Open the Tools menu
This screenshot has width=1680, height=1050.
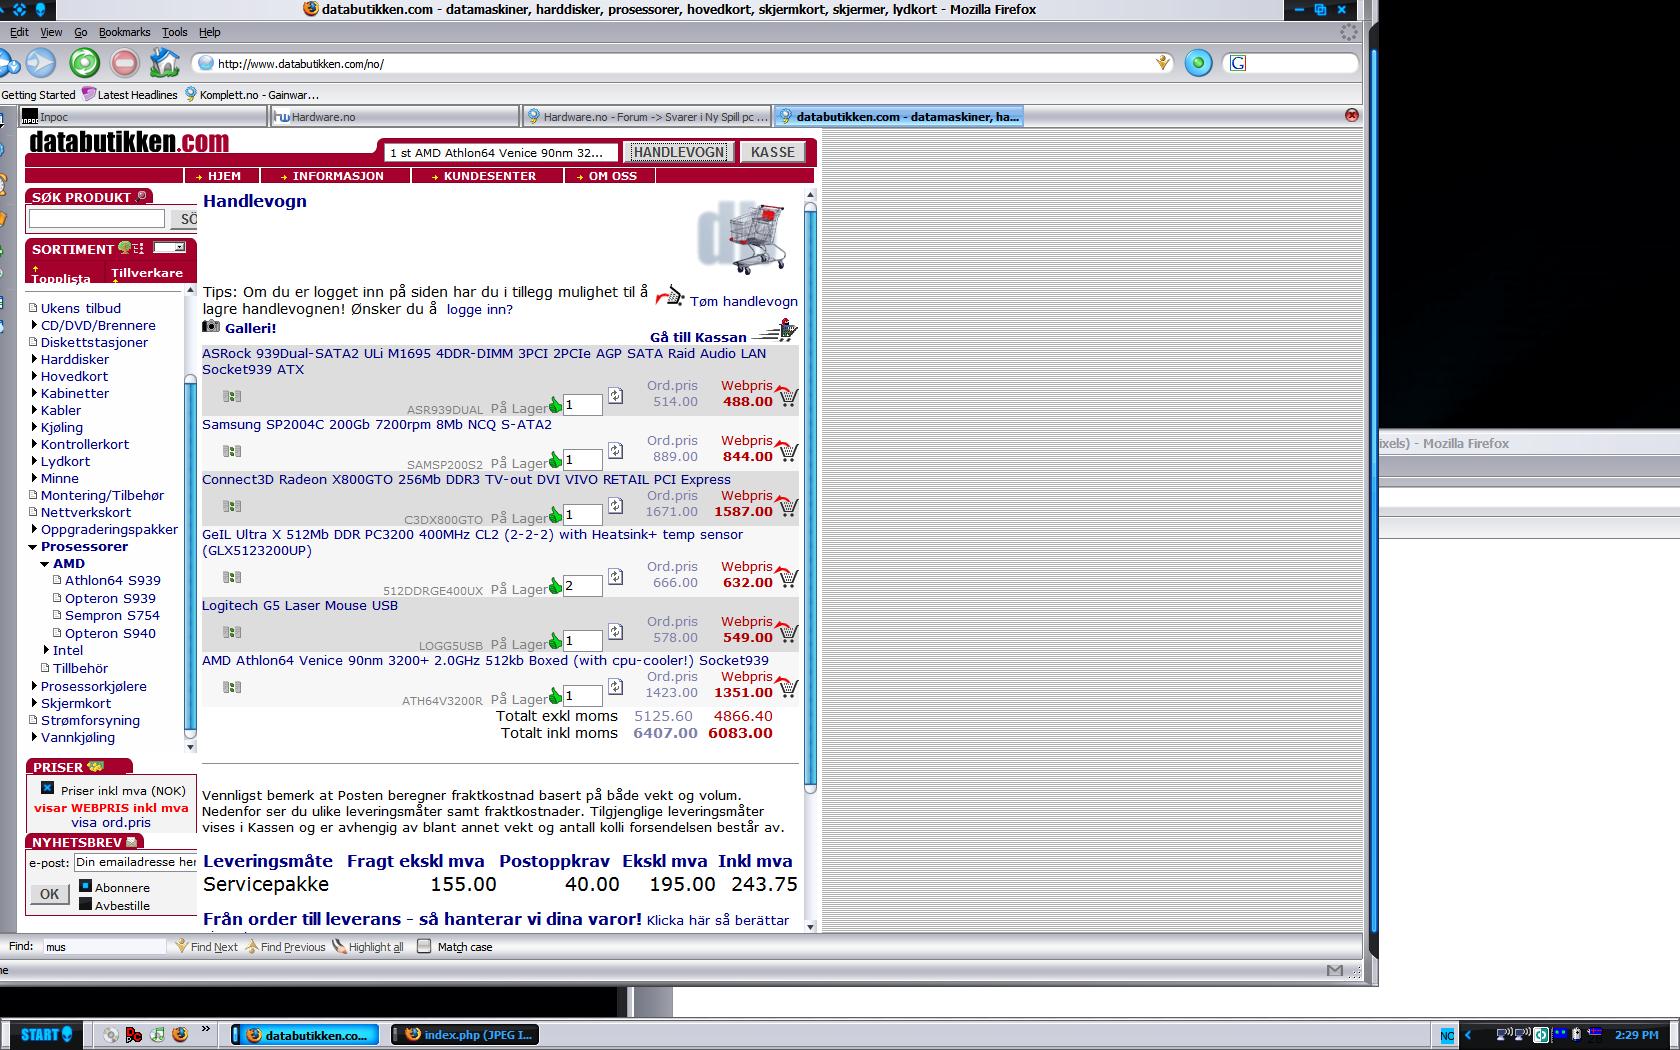pos(175,32)
